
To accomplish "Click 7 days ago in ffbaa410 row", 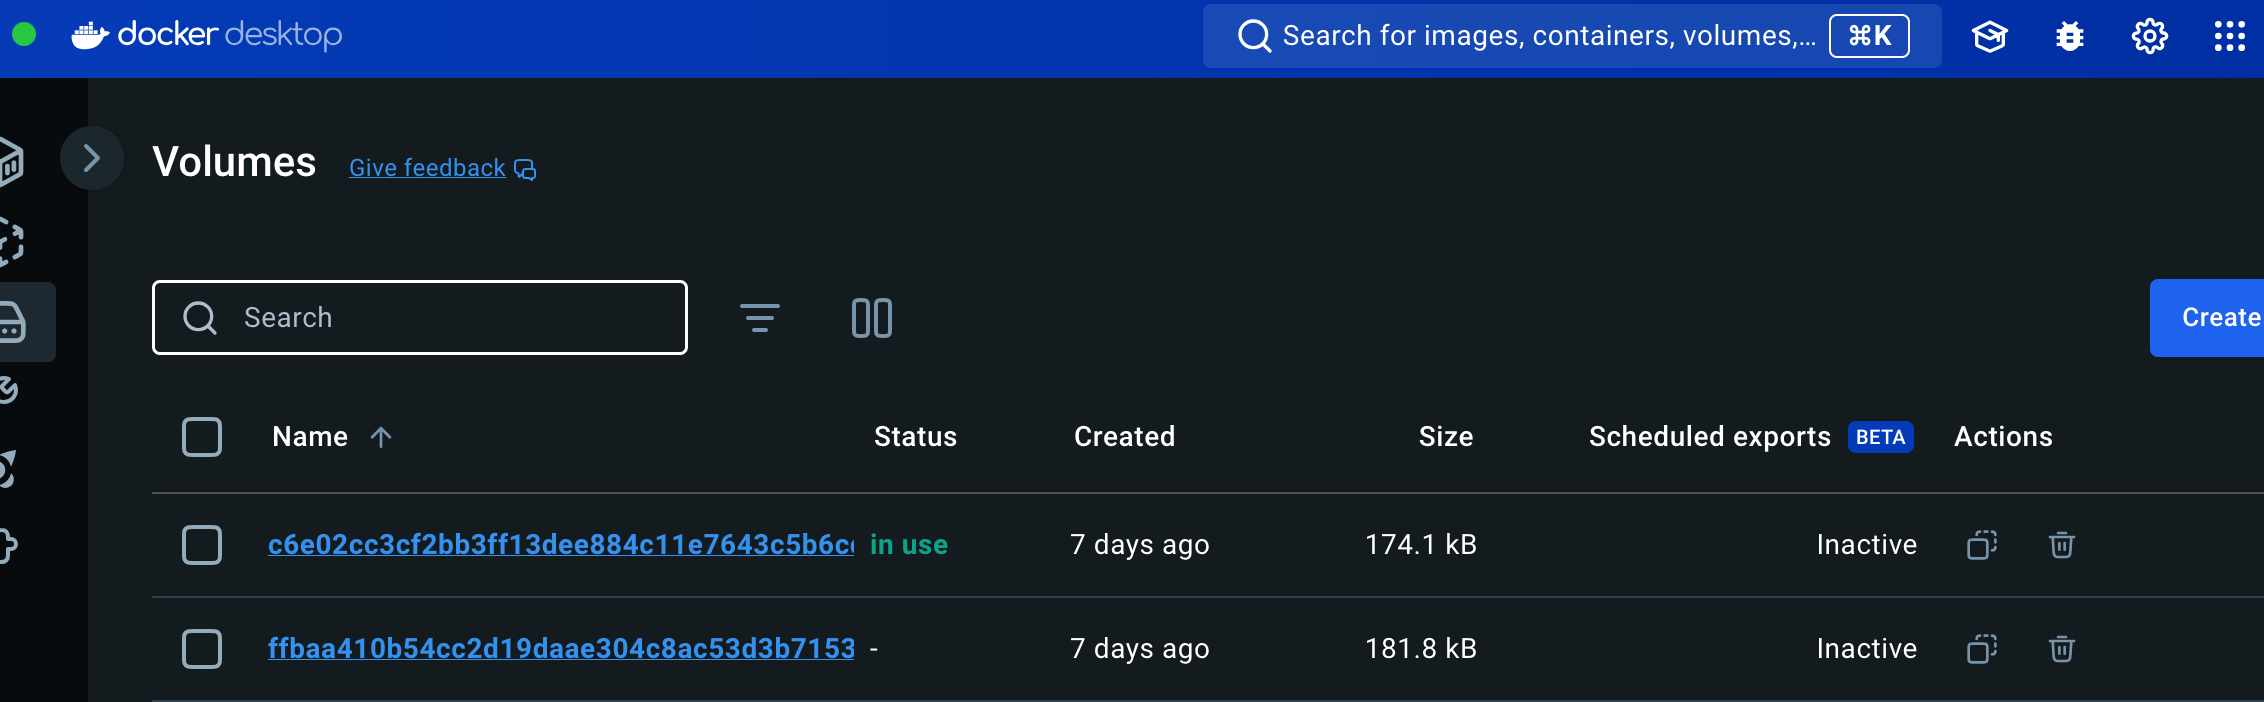I will (x=1139, y=649).
